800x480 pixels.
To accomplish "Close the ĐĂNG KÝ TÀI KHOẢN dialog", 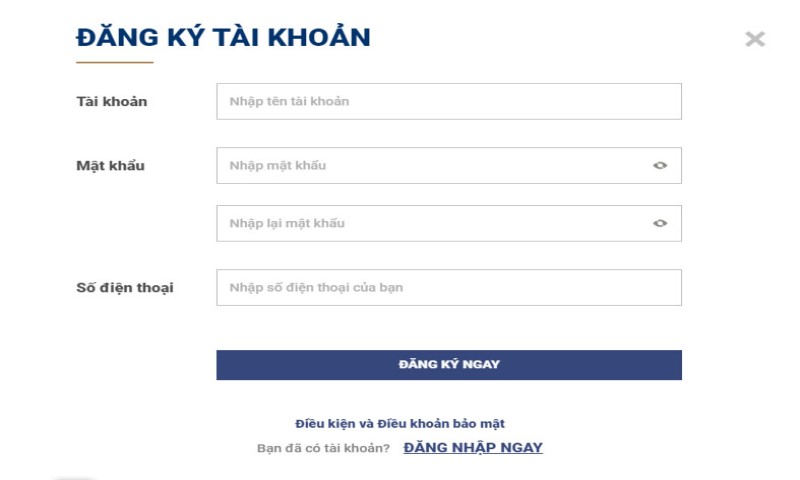I will click(x=755, y=39).
